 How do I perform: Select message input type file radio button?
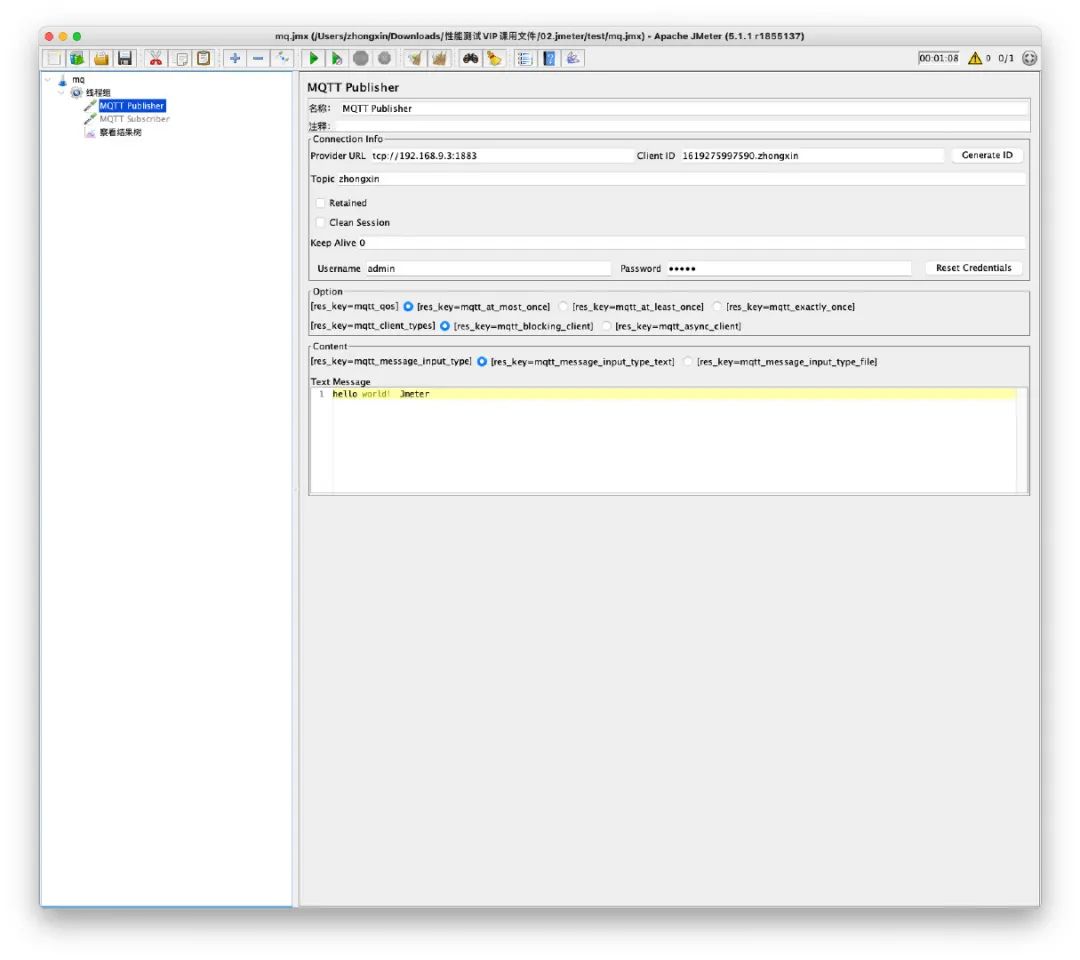(x=688, y=362)
